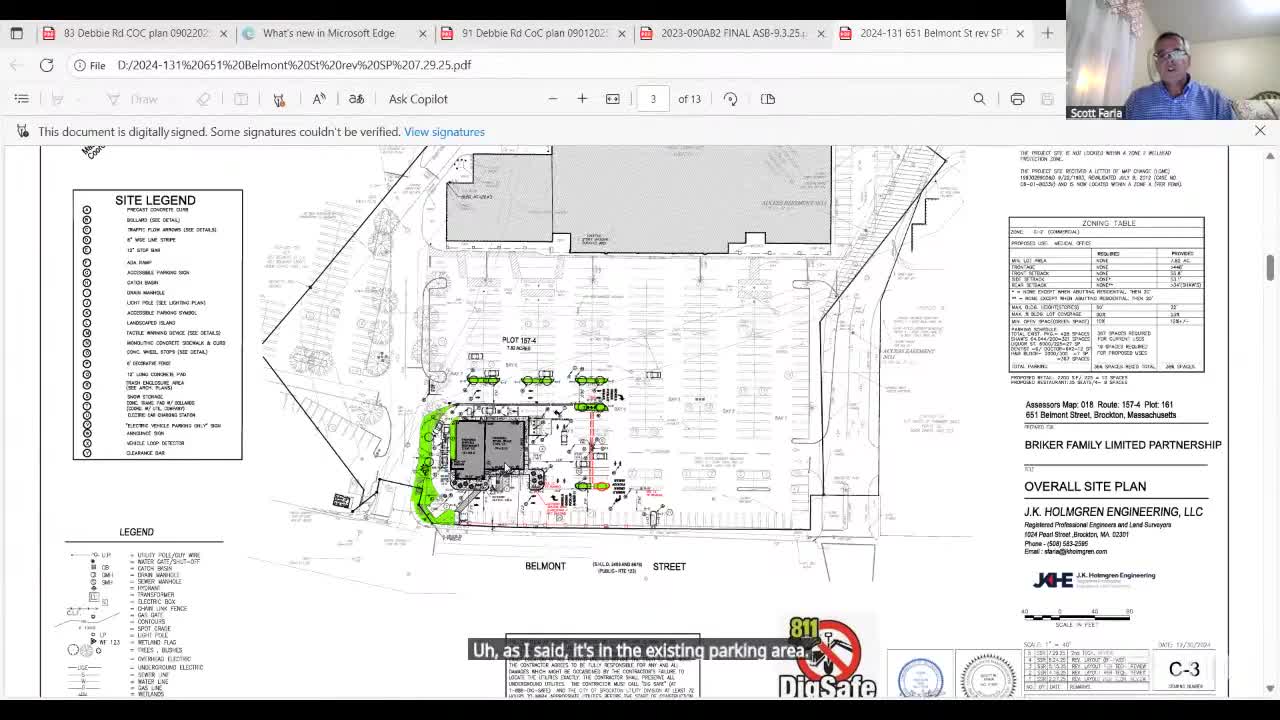Edit the current page number field
The image size is (1280, 720).
[653, 99]
